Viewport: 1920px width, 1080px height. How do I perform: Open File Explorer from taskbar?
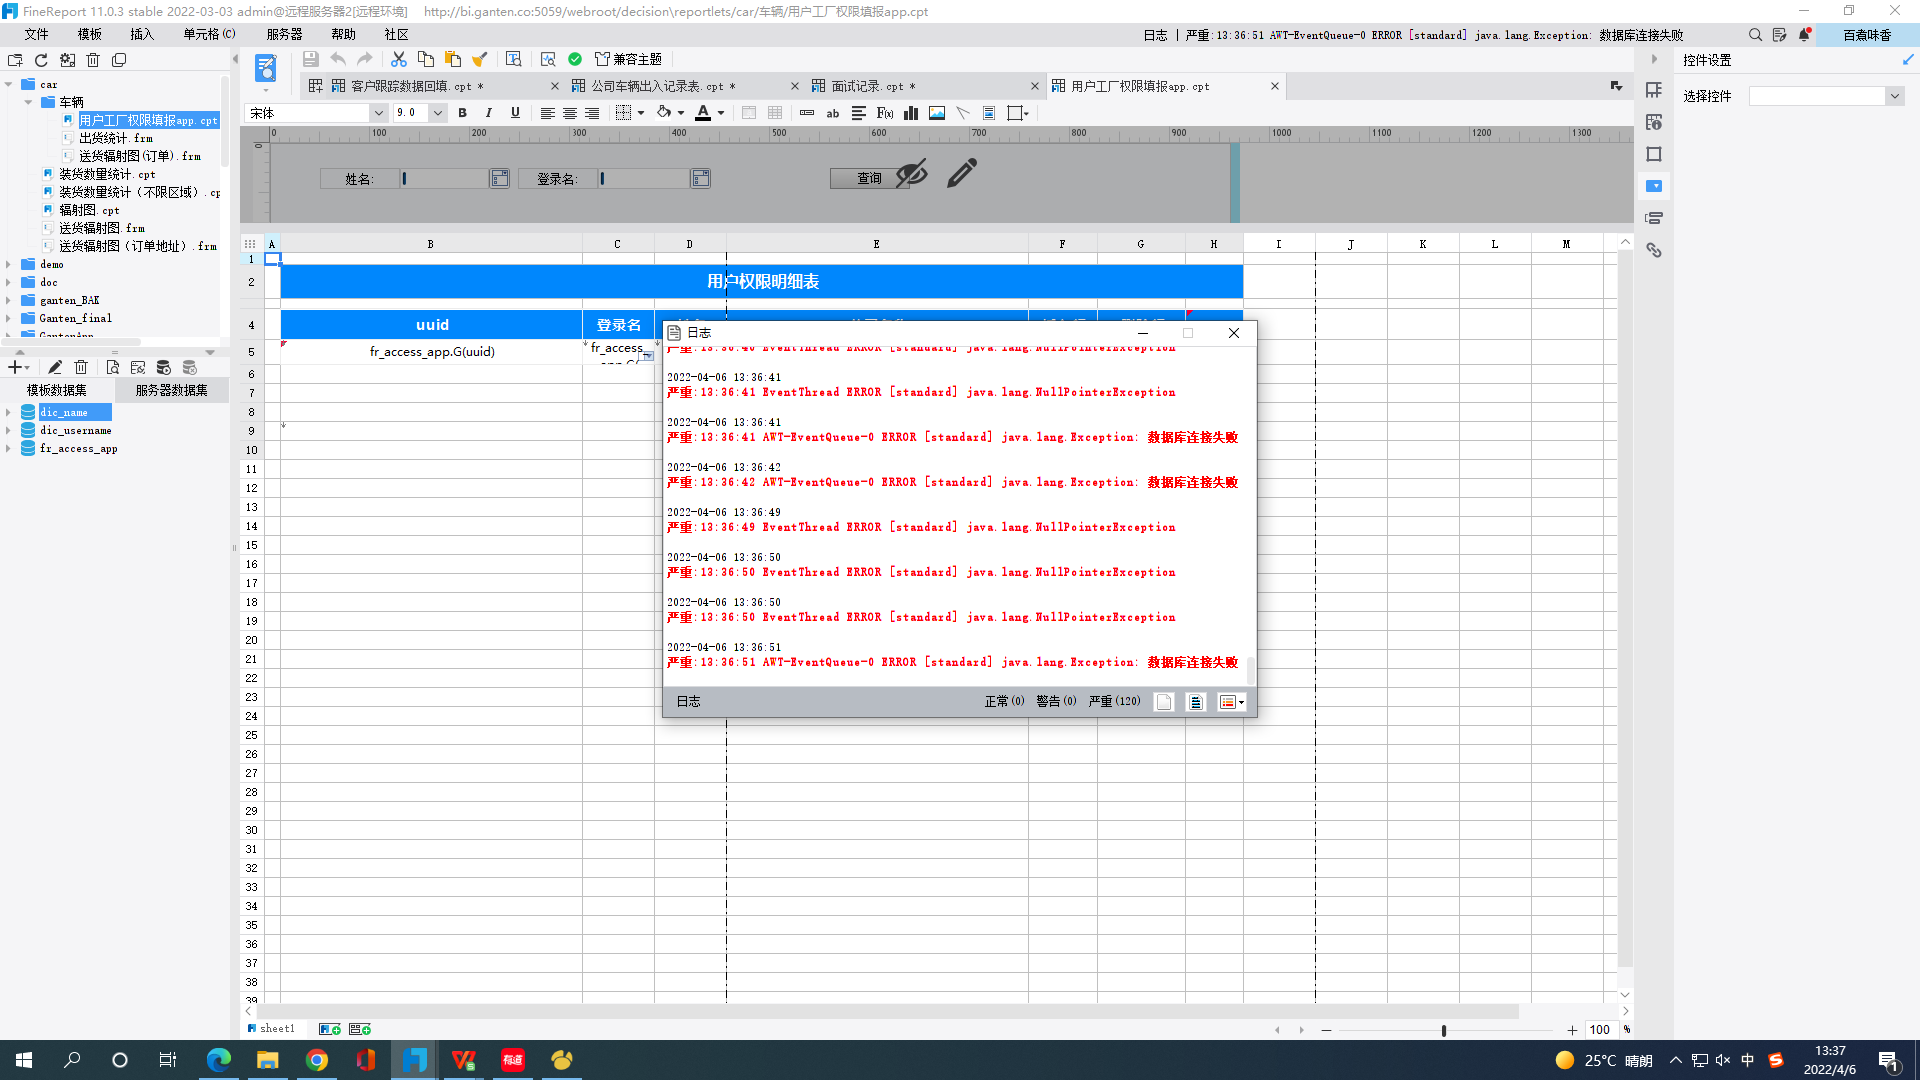[267, 1060]
